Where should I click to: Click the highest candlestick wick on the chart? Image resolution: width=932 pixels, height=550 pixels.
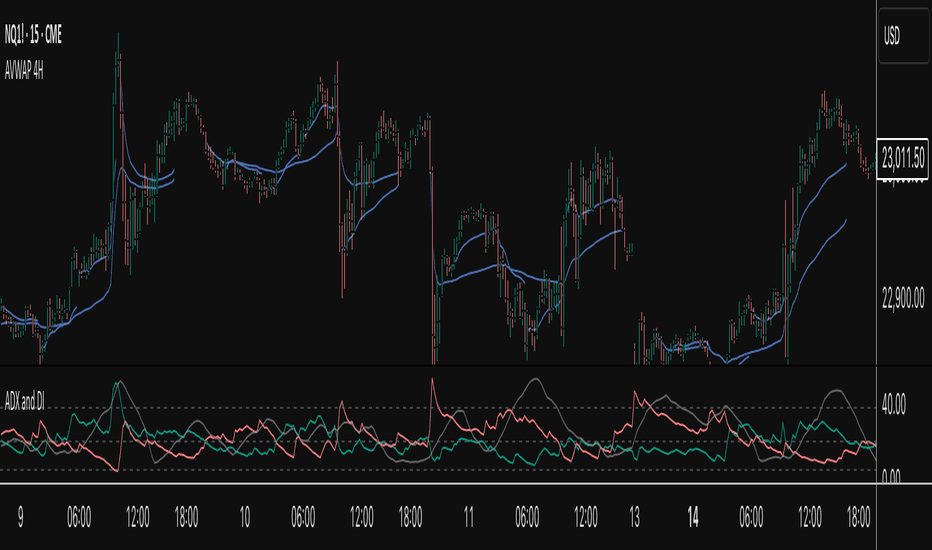118,38
